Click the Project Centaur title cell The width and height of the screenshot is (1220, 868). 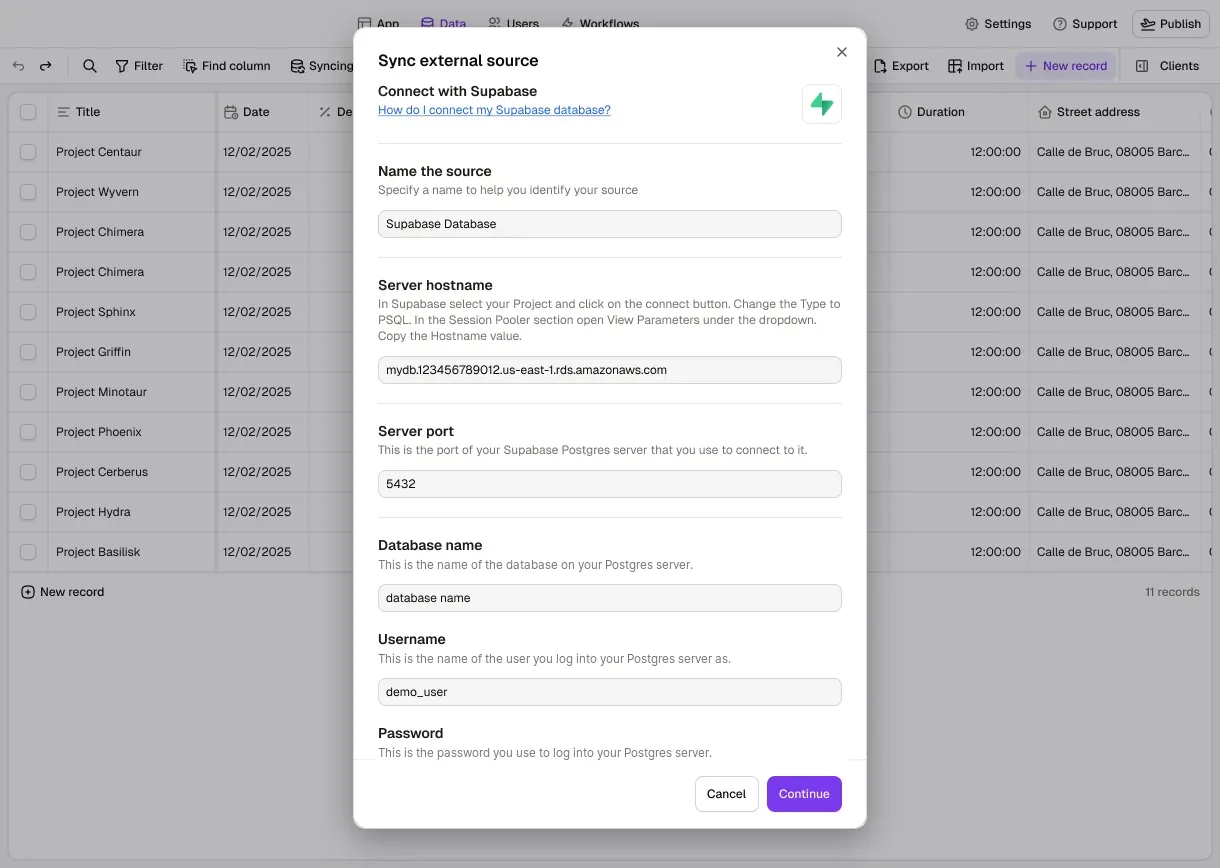pyautogui.click(x=131, y=152)
